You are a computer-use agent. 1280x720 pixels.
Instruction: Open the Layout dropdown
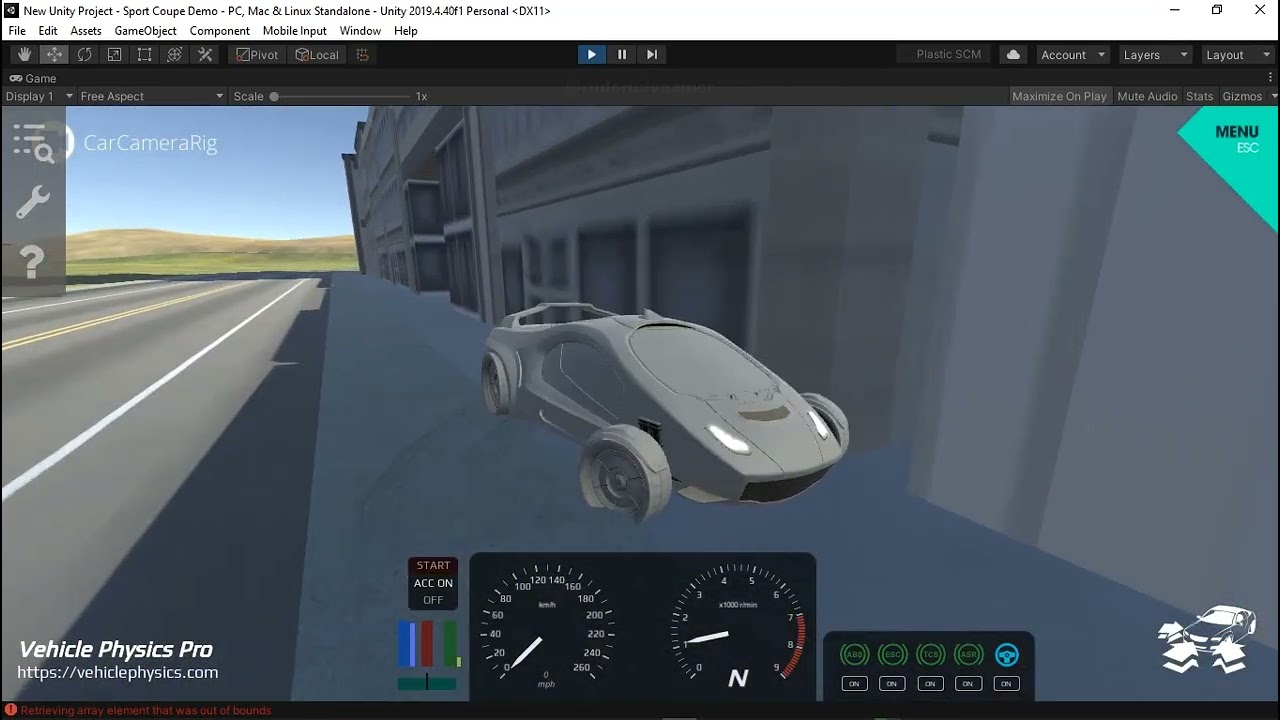point(1238,55)
